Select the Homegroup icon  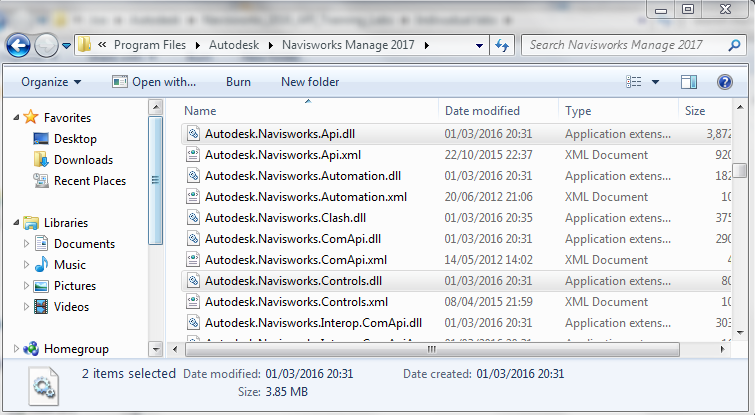31,349
